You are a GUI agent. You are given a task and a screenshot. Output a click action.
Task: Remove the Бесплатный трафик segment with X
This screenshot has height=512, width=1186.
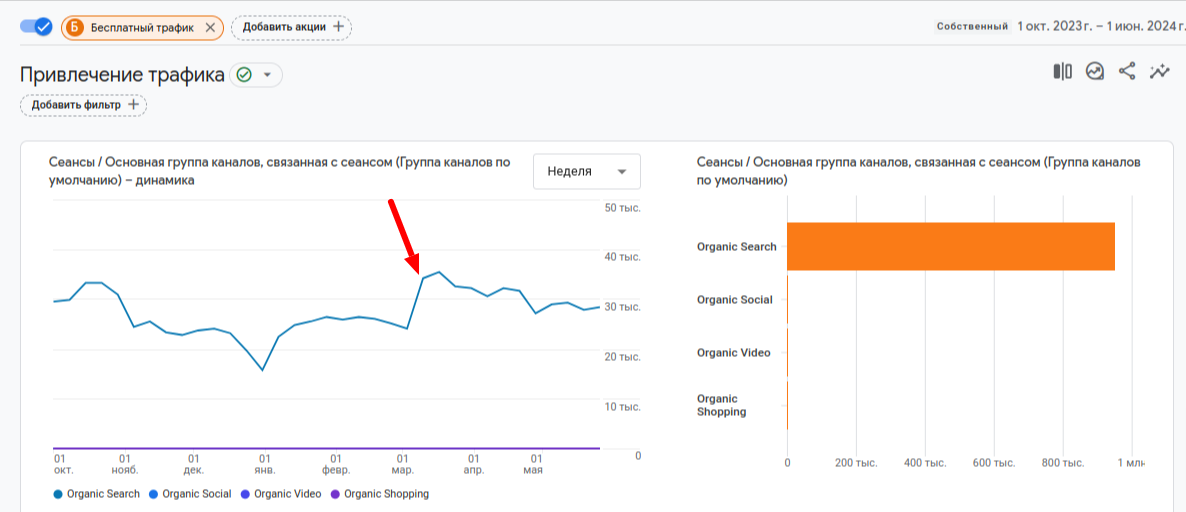pos(210,28)
